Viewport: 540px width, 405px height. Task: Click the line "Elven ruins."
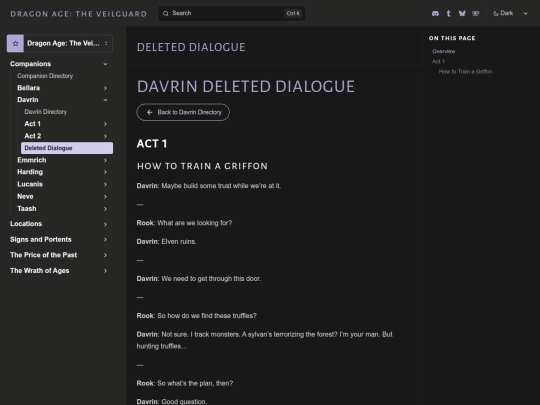pos(179,242)
